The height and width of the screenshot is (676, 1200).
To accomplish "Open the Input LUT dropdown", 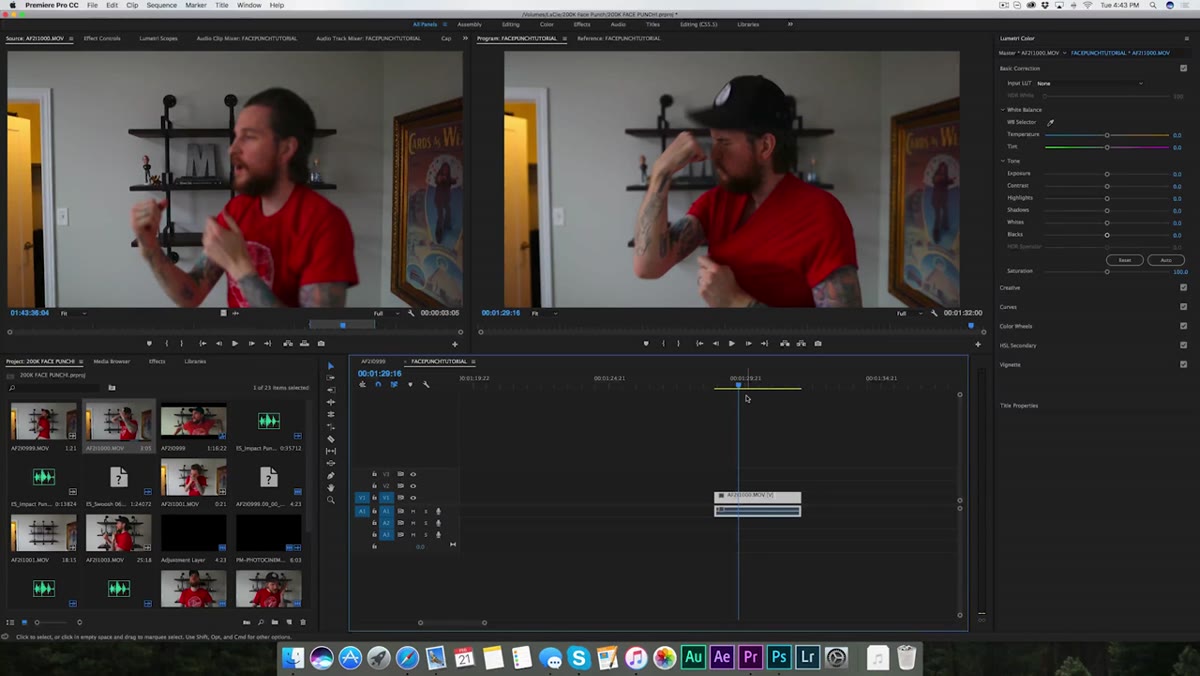I will point(1090,83).
